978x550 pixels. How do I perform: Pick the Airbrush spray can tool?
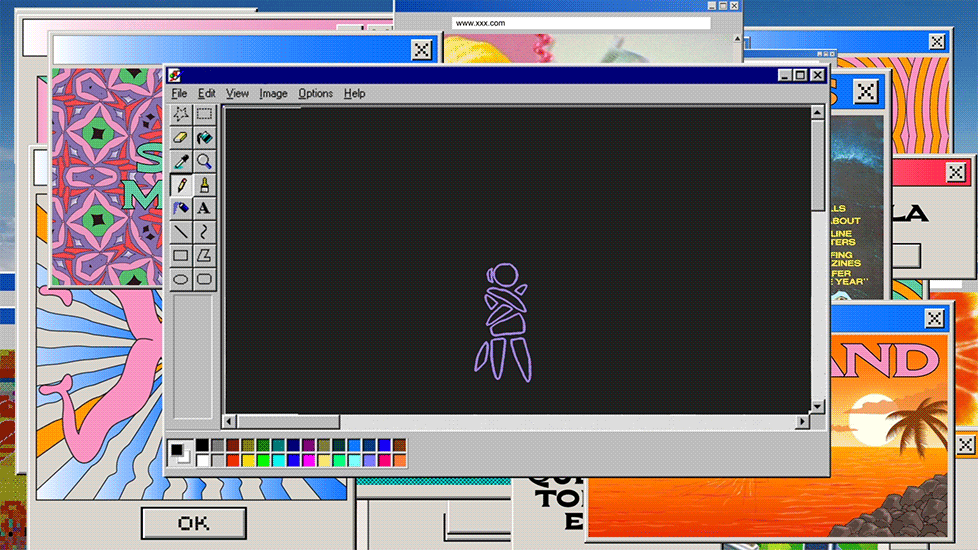(181, 208)
